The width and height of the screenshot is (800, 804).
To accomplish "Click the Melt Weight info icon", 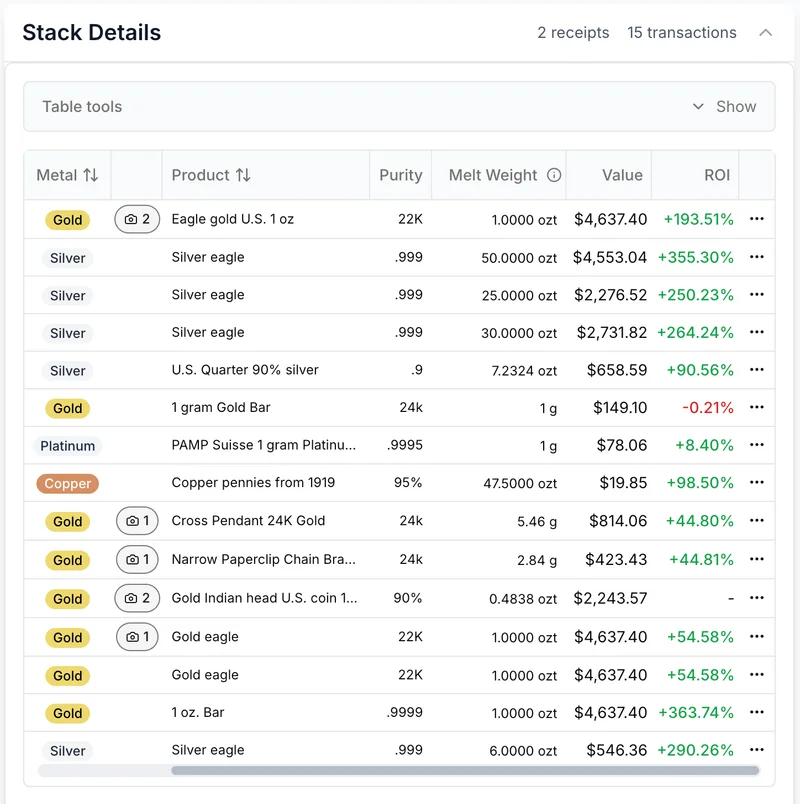I will (x=553, y=175).
